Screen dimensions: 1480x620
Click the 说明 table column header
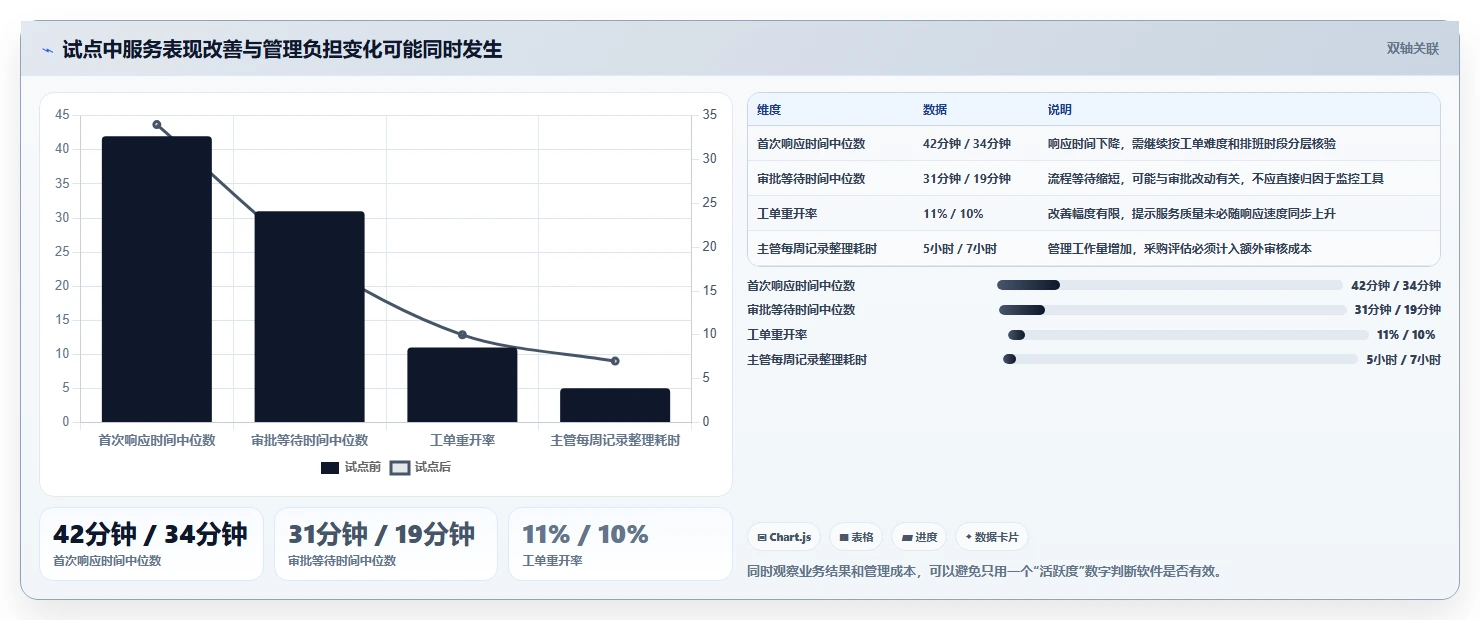coord(1059,109)
